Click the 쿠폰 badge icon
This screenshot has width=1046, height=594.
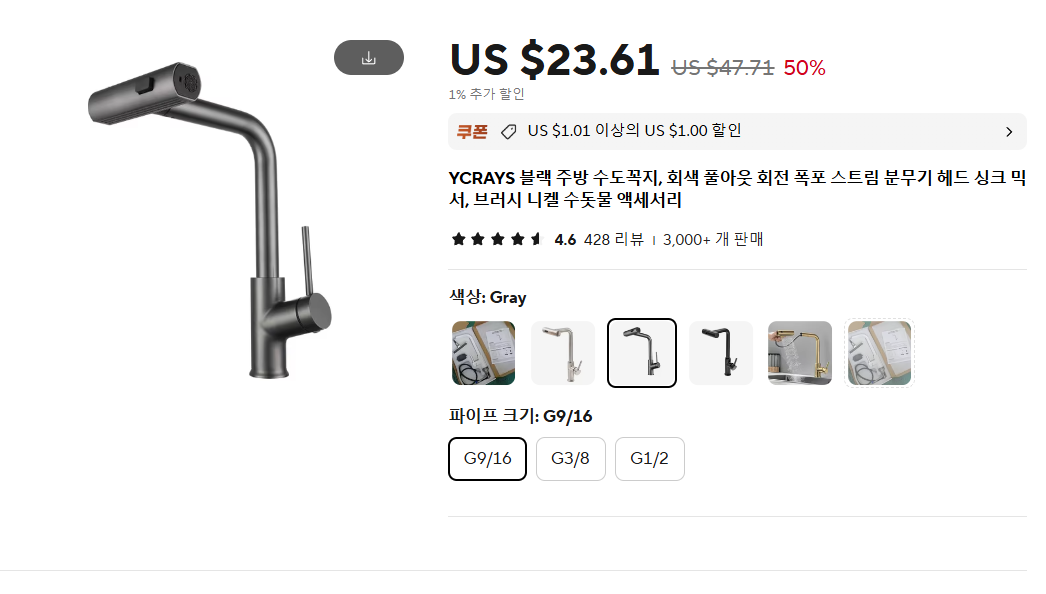pyautogui.click(x=470, y=131)
